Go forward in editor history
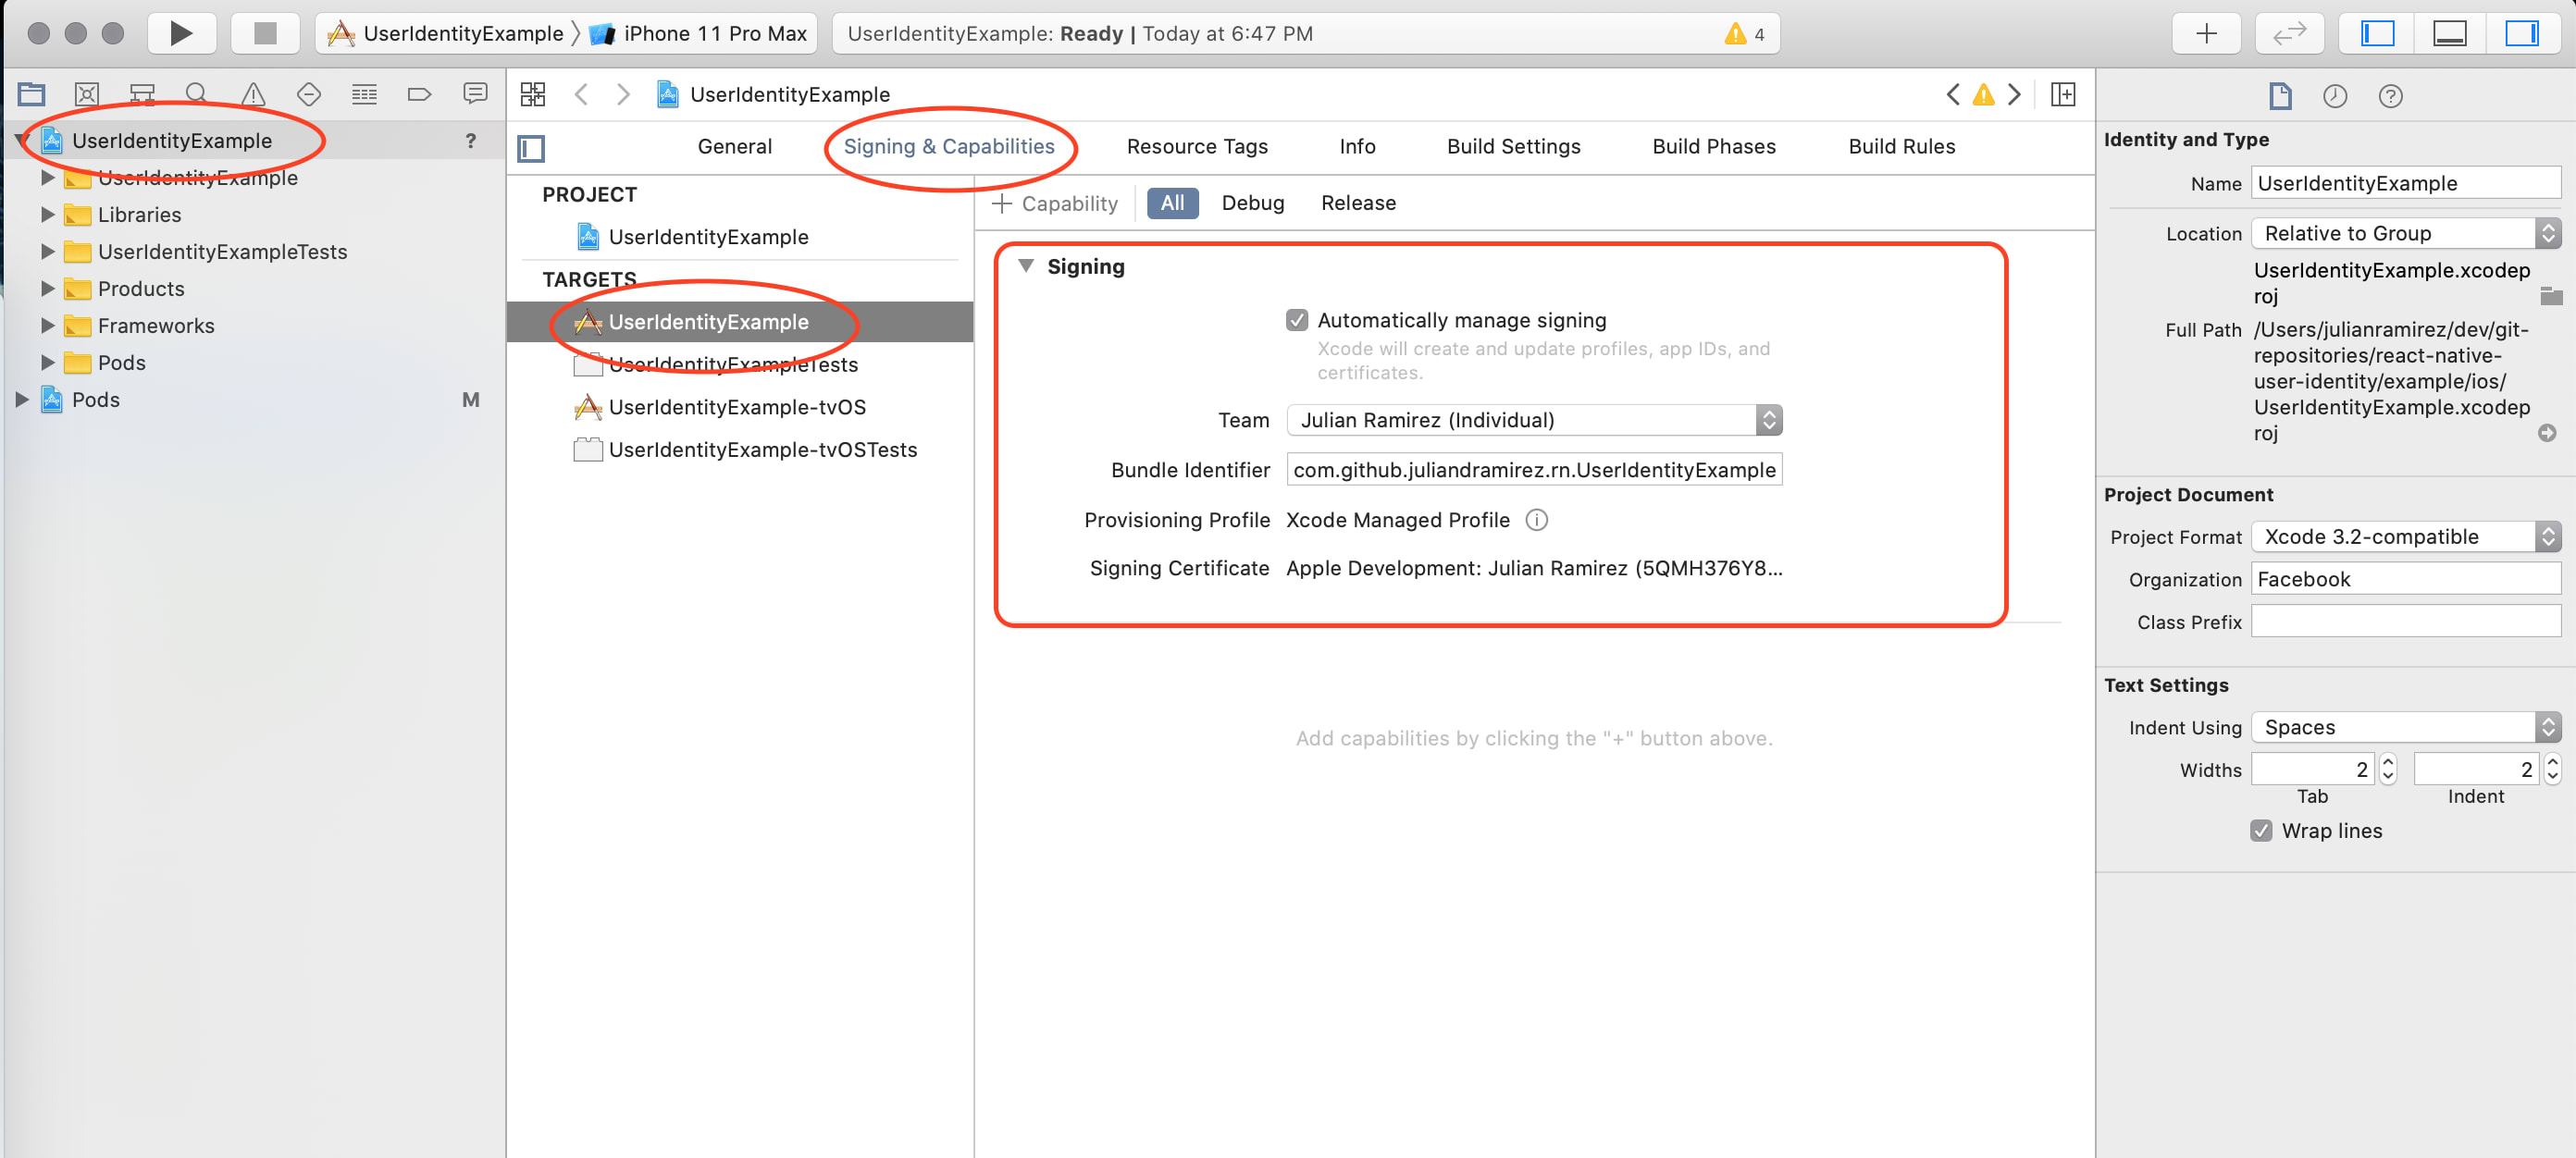 [x=623, y=94]
